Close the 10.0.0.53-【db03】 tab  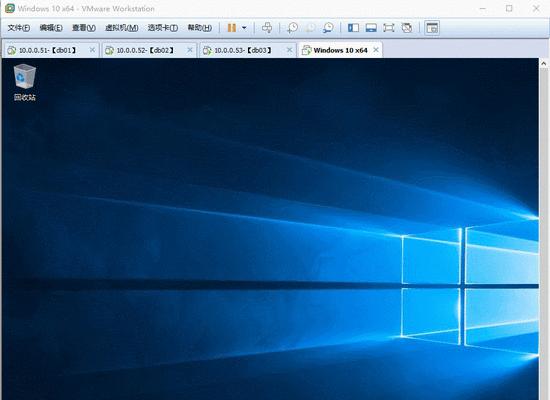289,50
